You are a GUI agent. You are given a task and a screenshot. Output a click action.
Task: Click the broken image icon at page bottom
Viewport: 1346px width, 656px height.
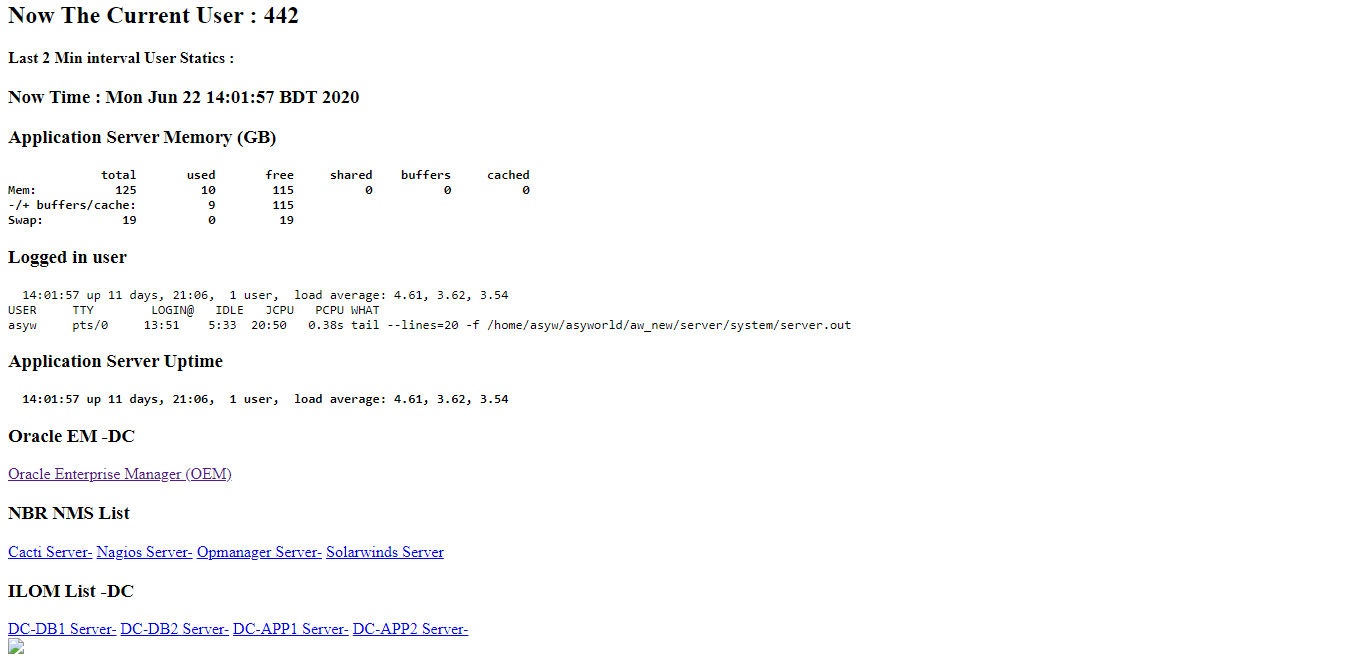(16, 646)
